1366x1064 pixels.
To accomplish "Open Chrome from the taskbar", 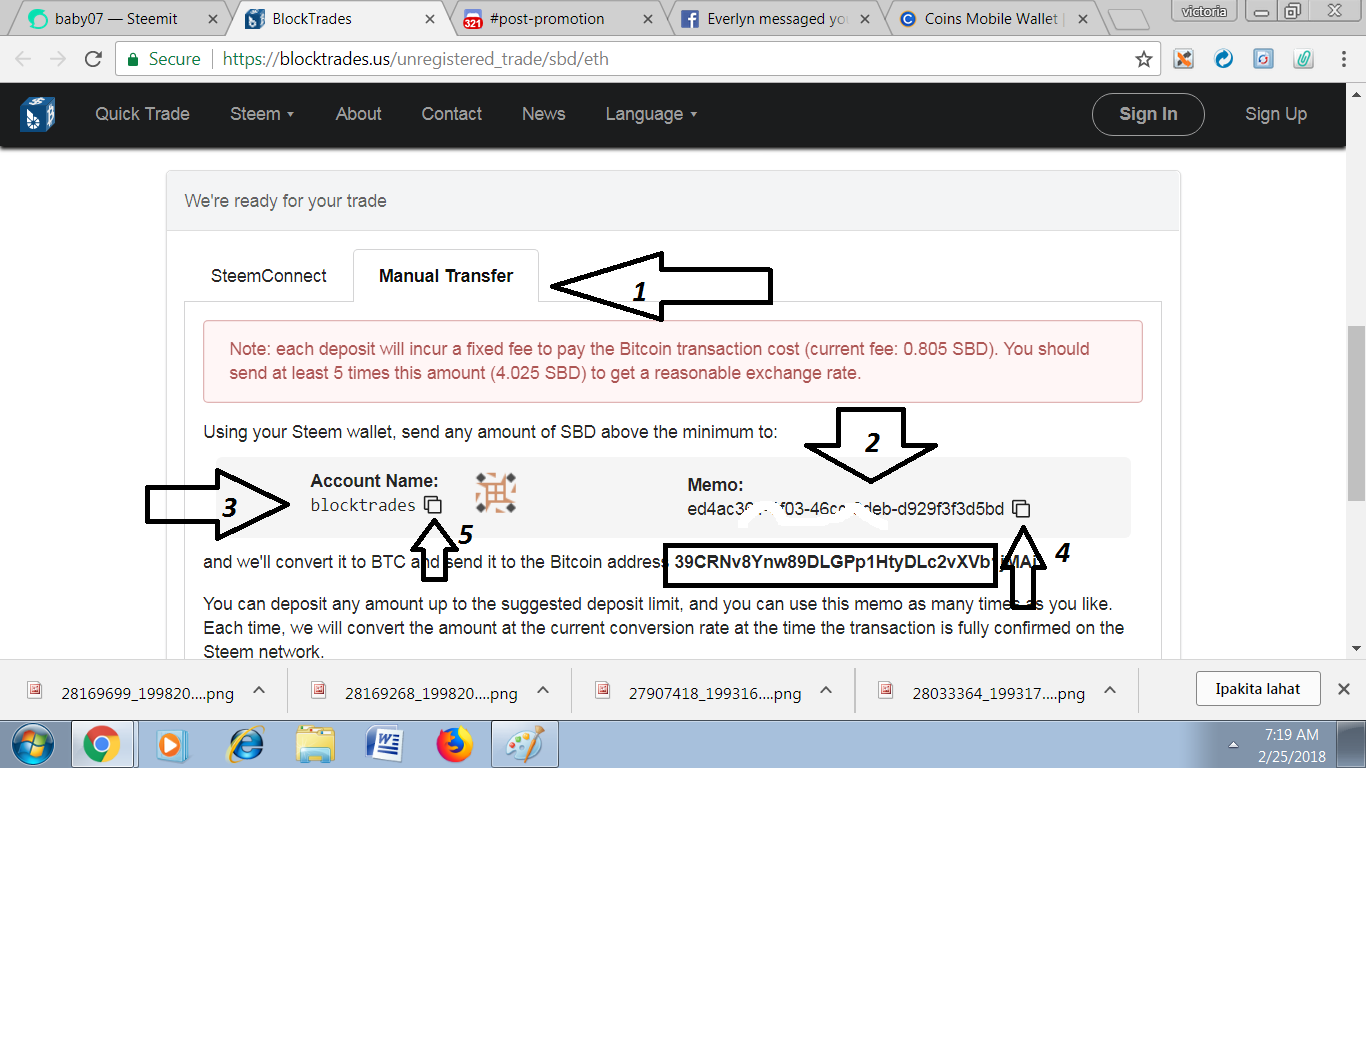I will [x=102, y=745].
